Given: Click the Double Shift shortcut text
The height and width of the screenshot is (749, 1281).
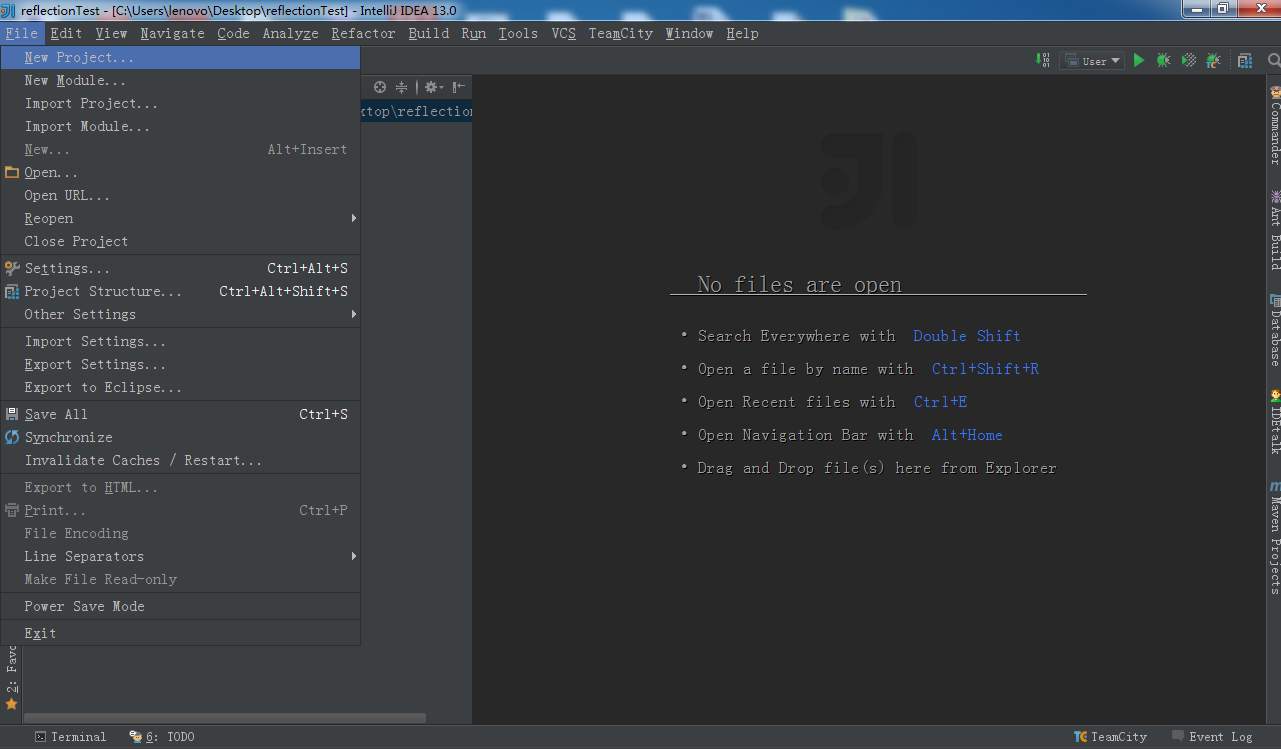Looking at the screenshot, I should pos(967,336).
